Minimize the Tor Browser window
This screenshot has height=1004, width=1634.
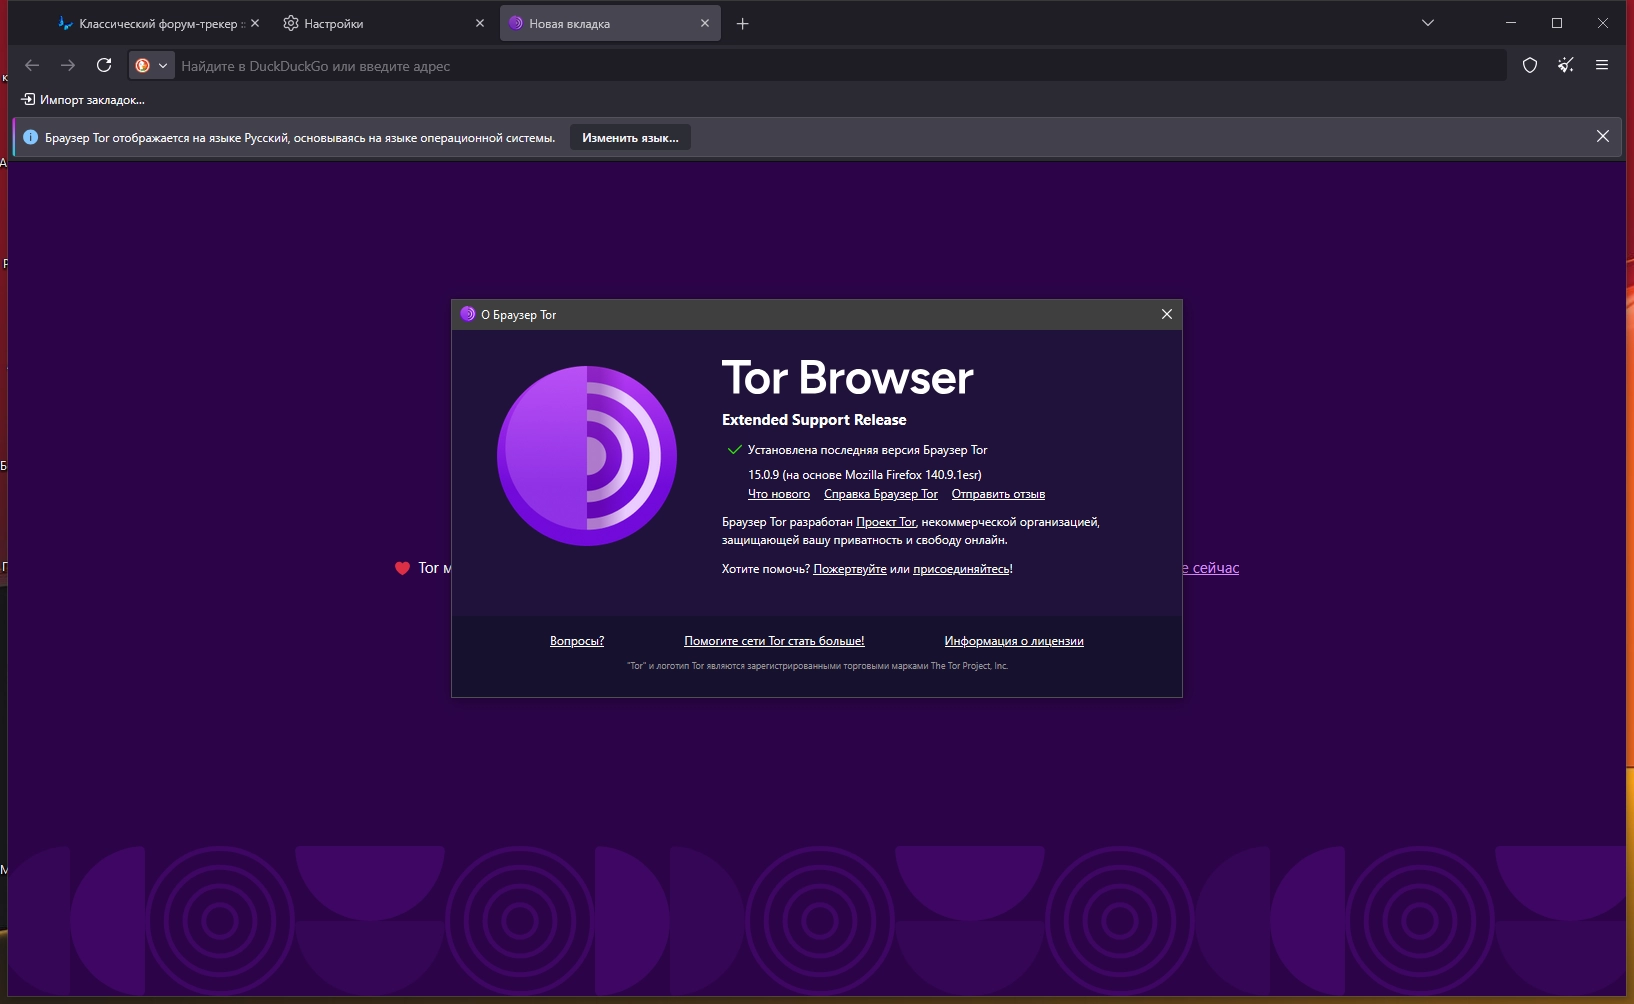click(1511, 23)
